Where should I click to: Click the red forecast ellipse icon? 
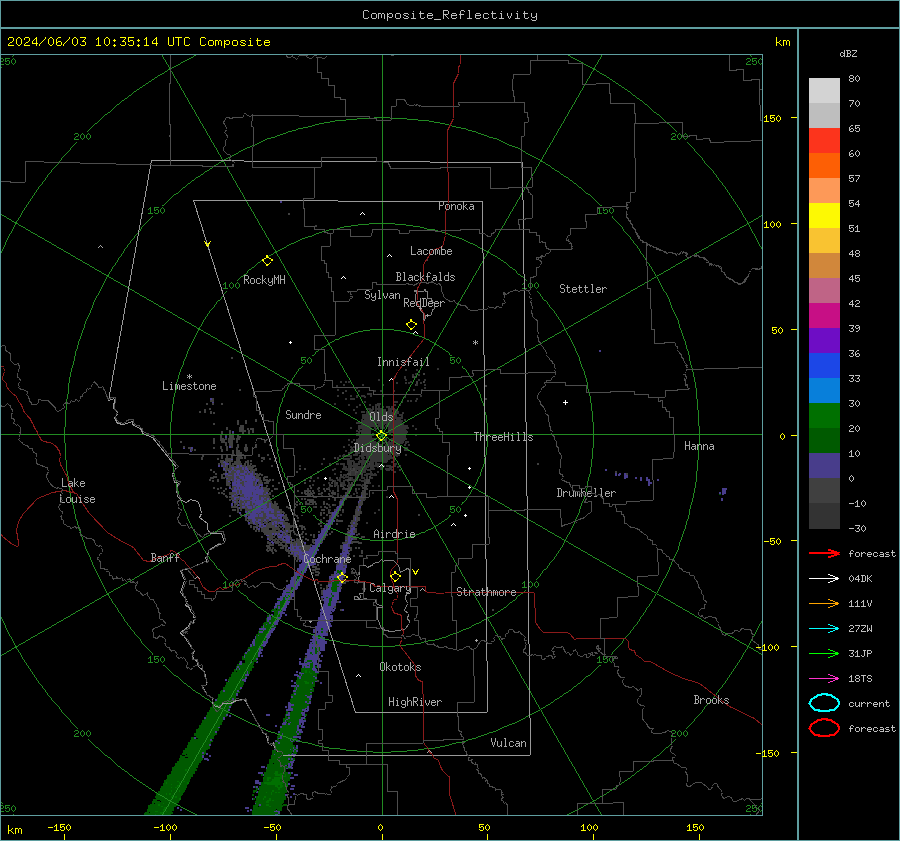pyautogui.click(x=824, y=728)
